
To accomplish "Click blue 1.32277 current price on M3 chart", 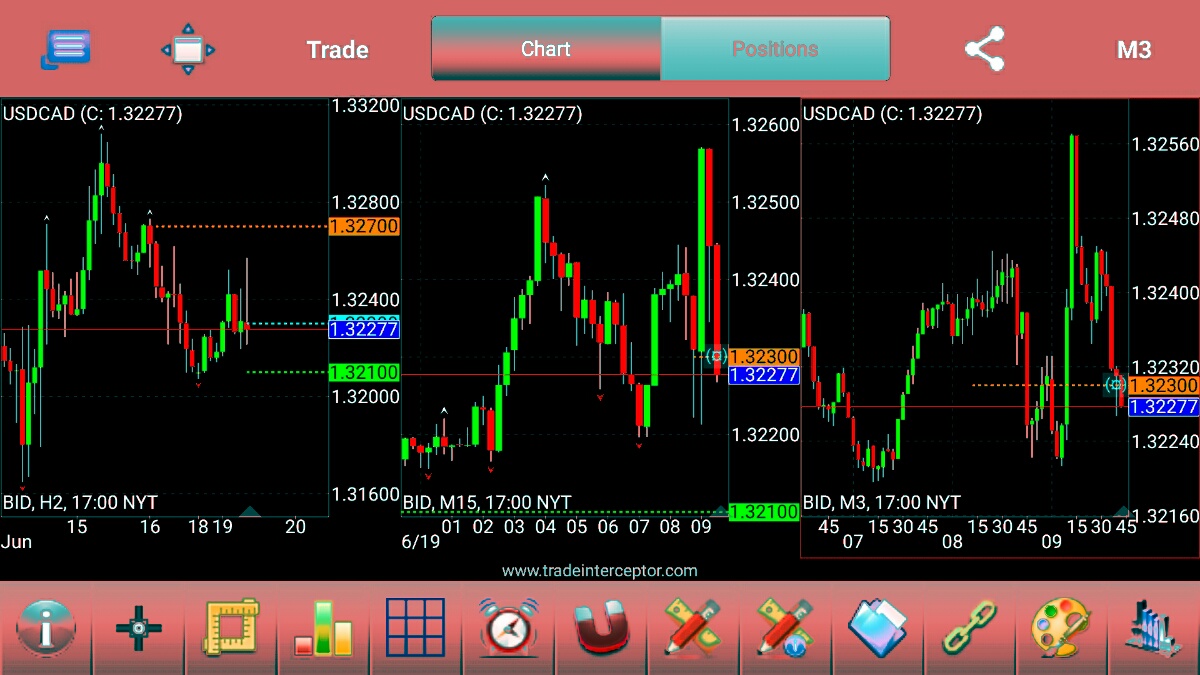I will click(1163, 407).
